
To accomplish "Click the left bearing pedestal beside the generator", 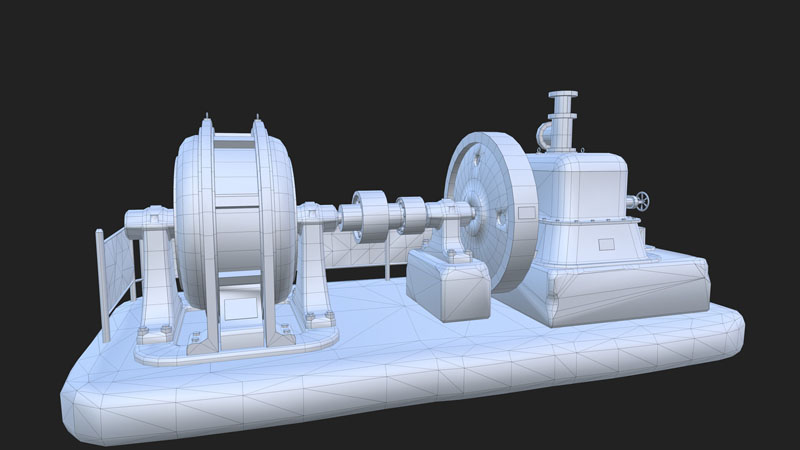I will [x=153, y=260].
